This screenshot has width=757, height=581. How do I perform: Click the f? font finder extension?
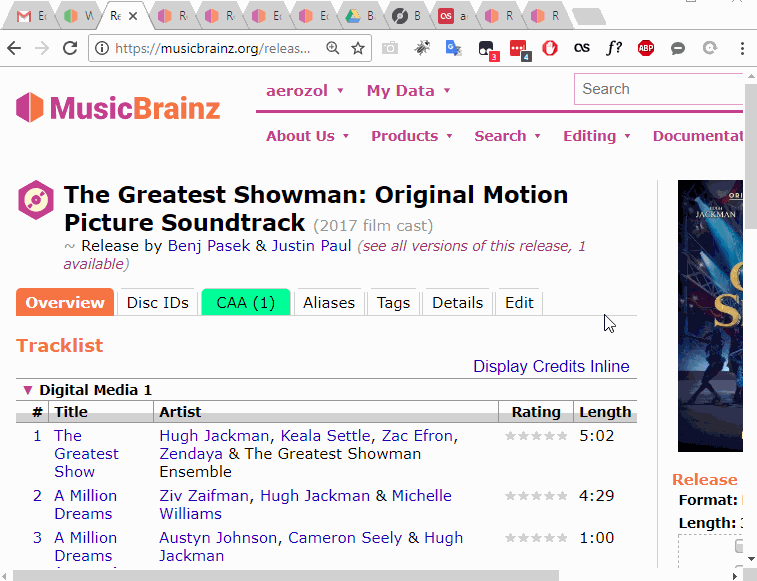coord(614,47)
